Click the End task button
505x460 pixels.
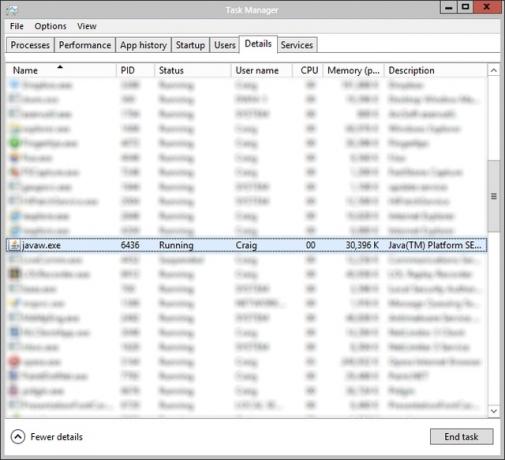click(x=461, y=437)
